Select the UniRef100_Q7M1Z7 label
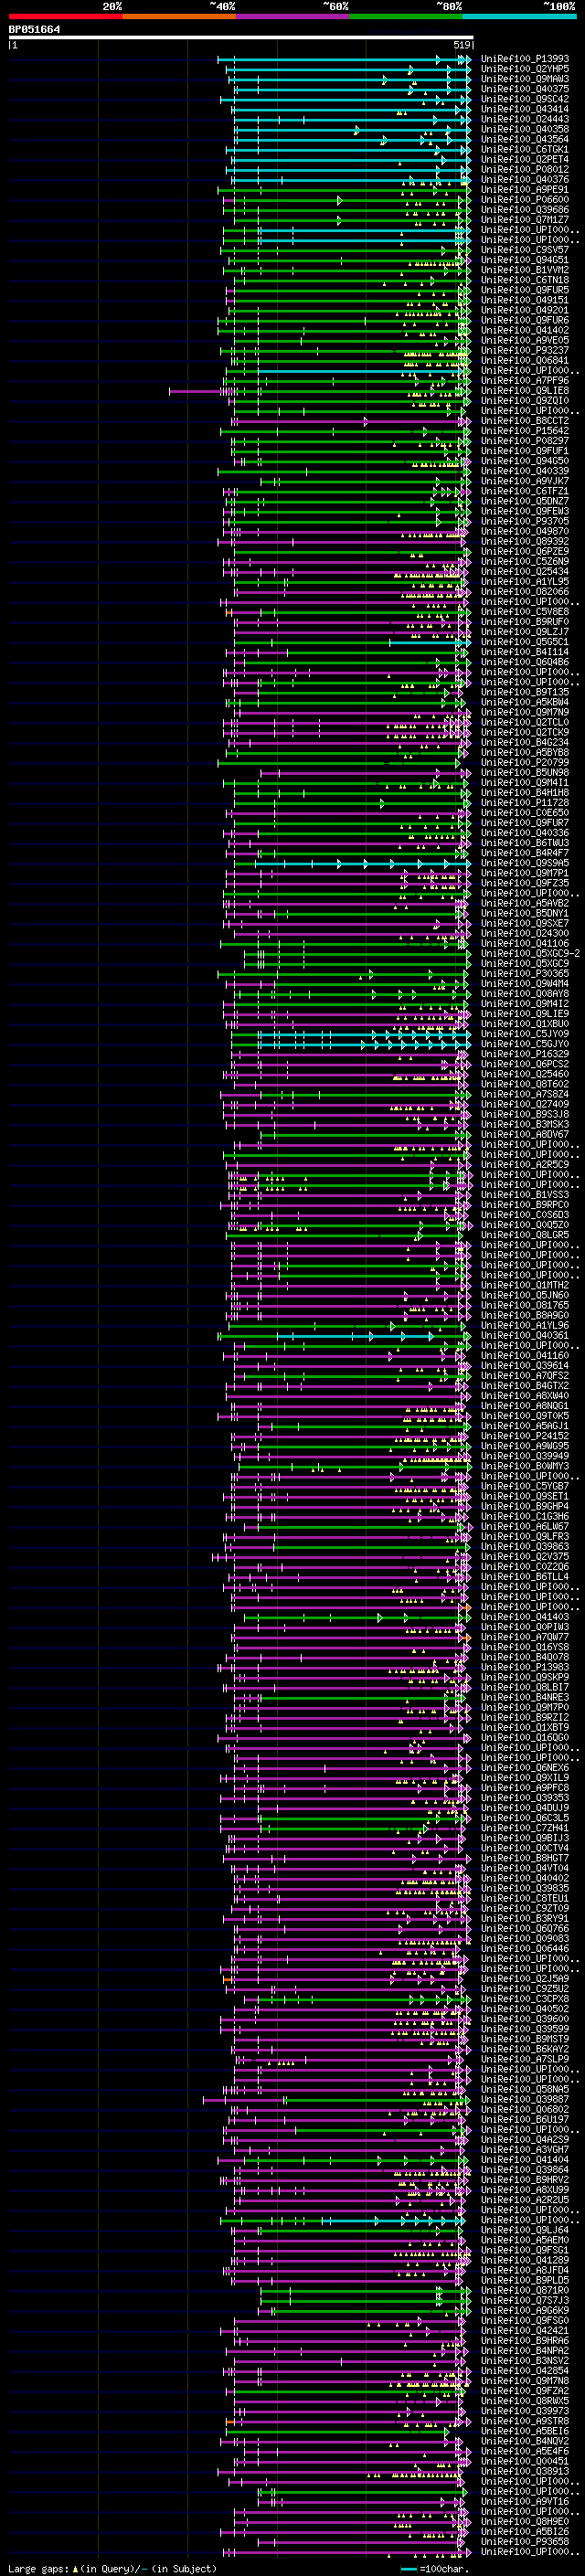 (x=524, y=220)
